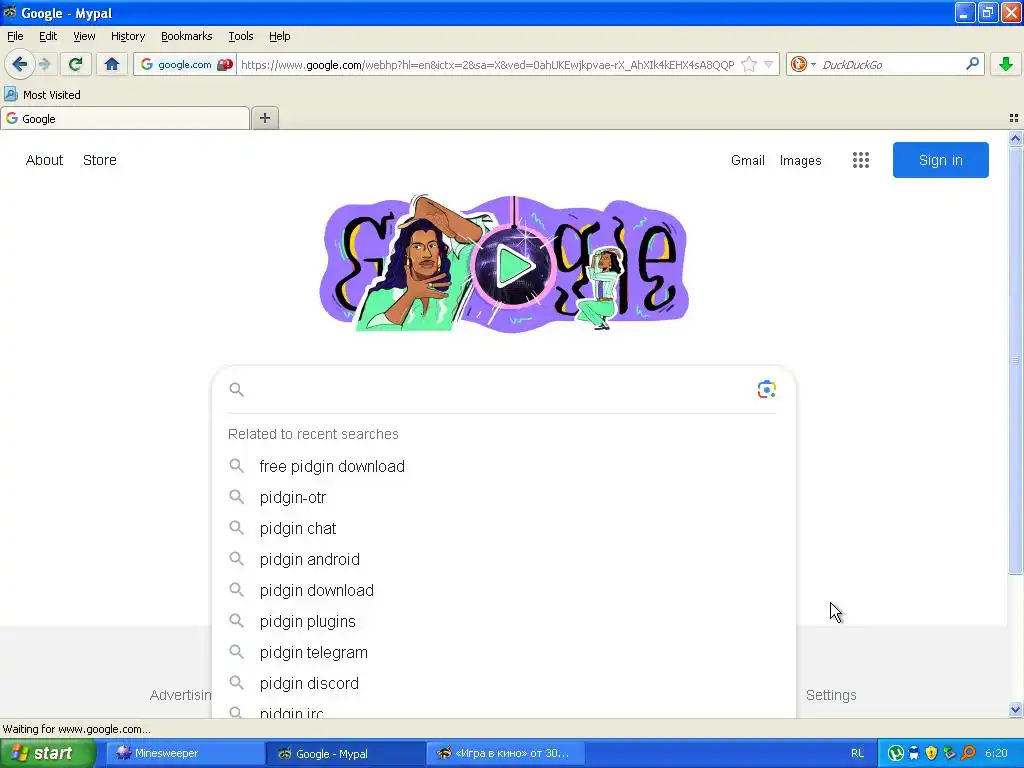This screenshot has height=768, width=1024.
Task: Open the Tools menu
Action: tap(240, 36)
